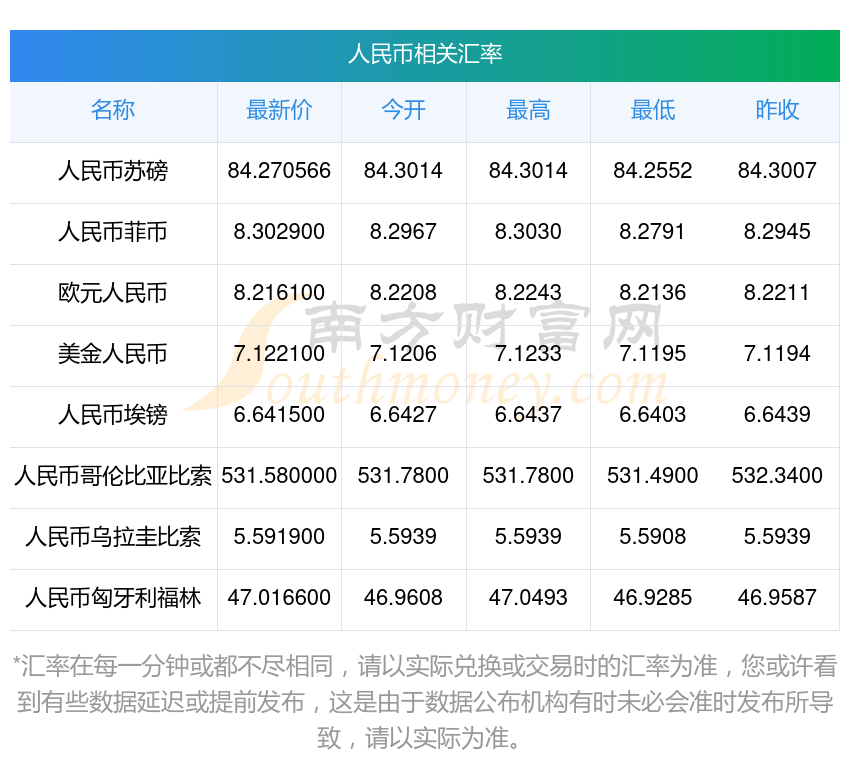Click the 最高 column header
This screenshot has height=769, width=850.
(528, 111)
